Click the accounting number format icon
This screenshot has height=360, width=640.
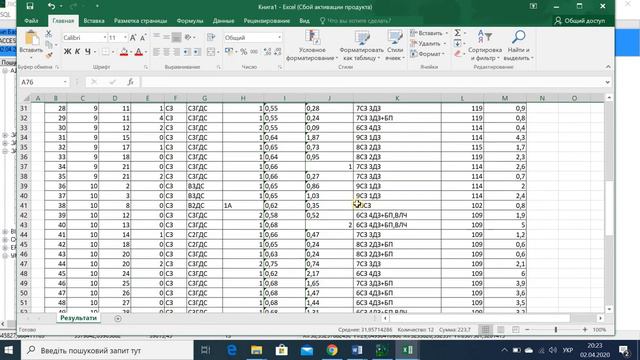point(229,52)
